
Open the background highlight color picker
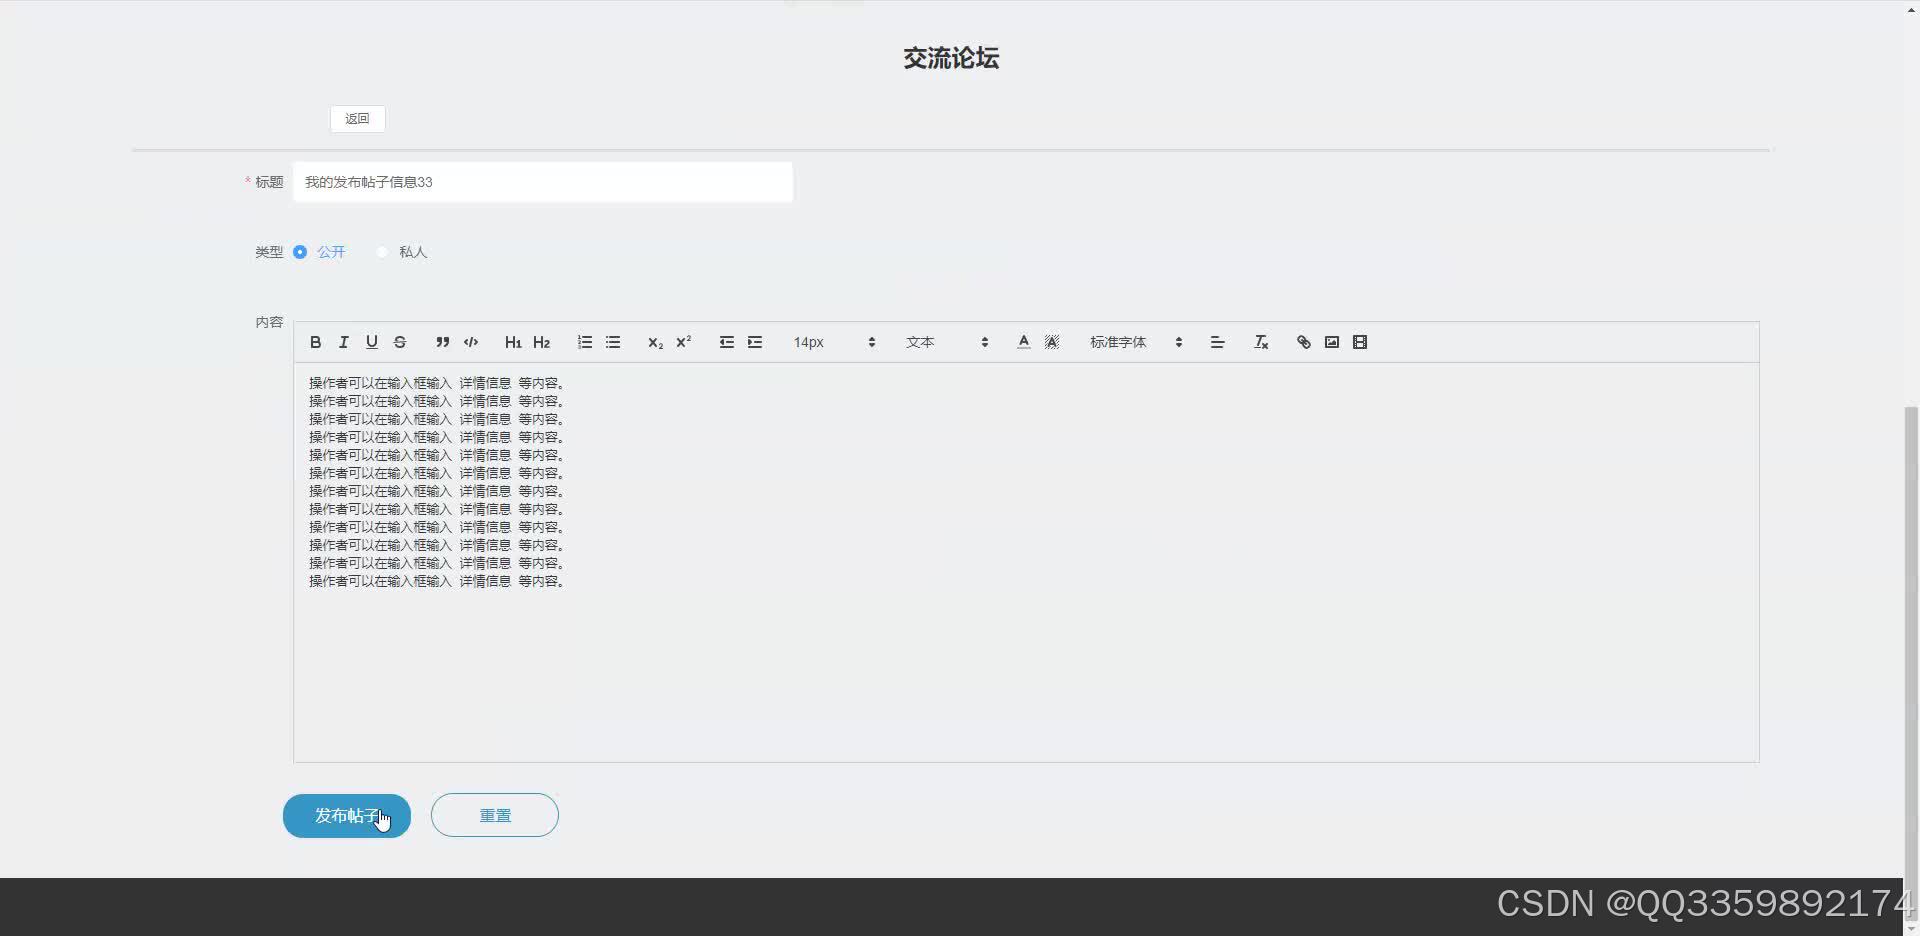pos(1051,342)
